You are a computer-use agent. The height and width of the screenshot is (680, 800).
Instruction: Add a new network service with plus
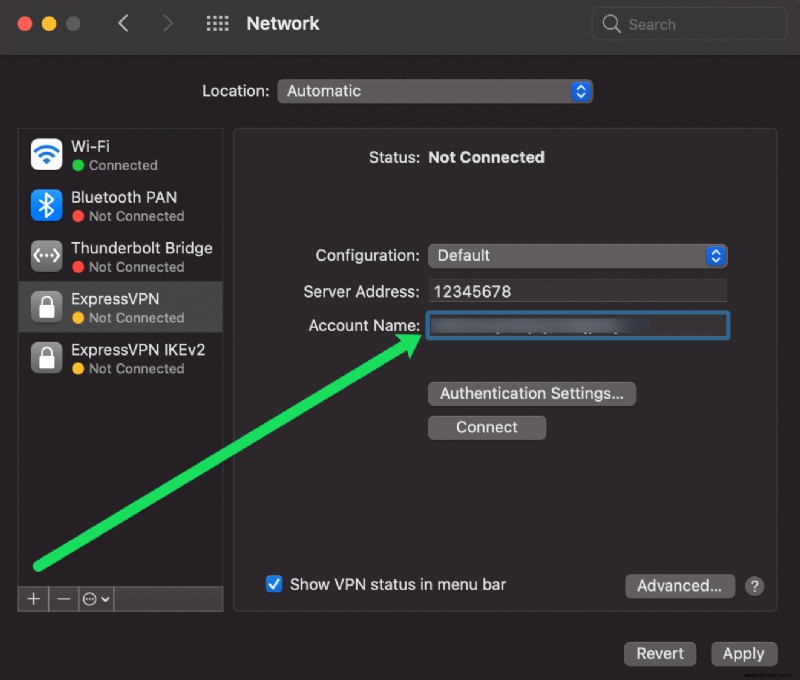34,599
